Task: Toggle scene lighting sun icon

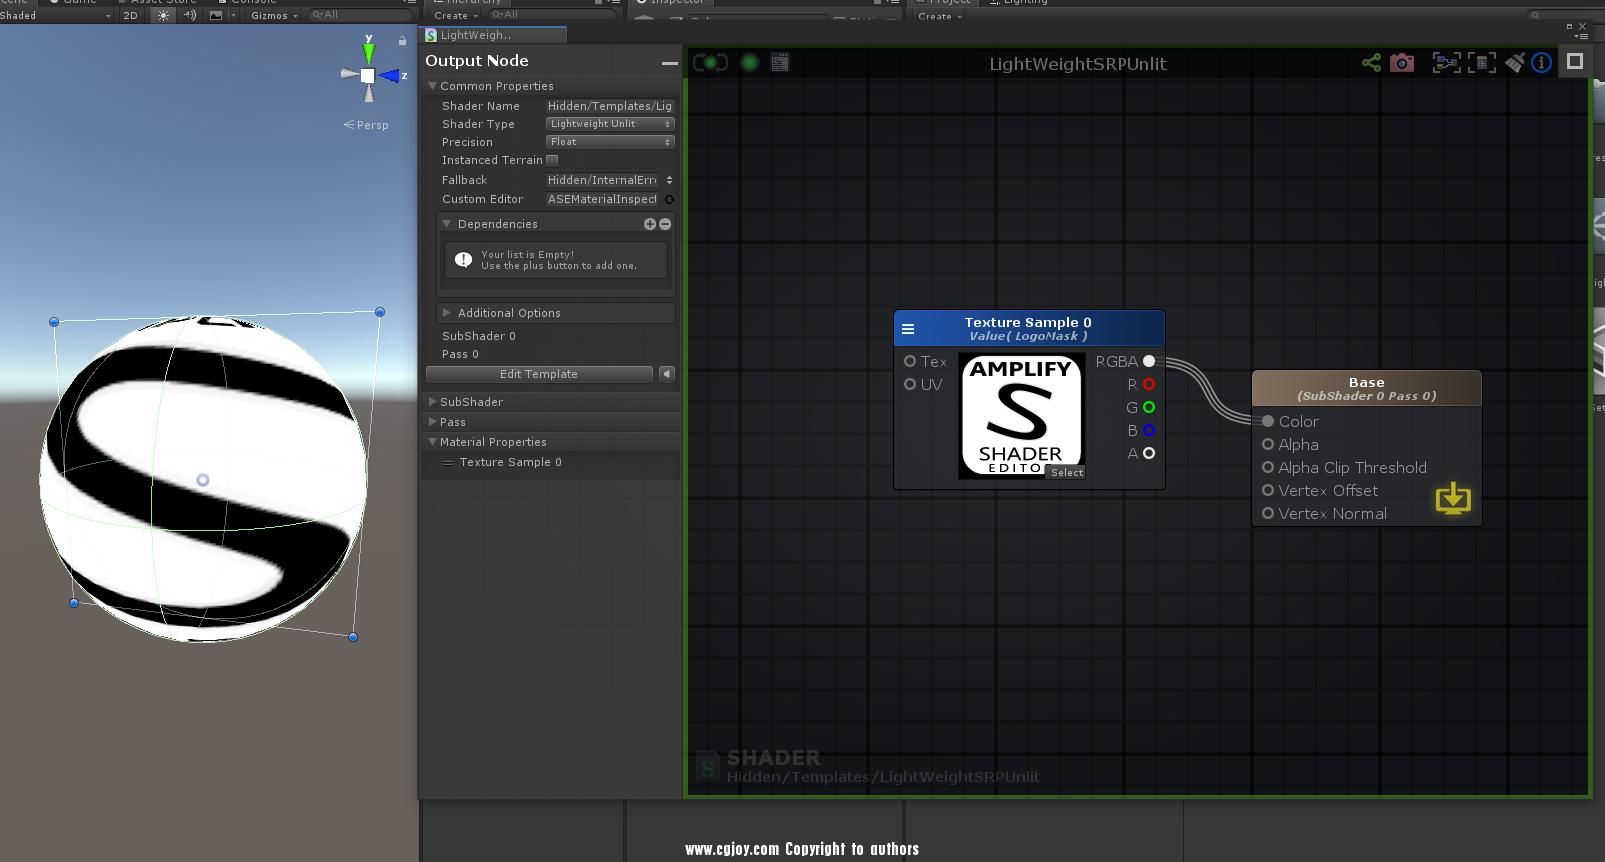Action: pyautogui.click(x=164, y=15)
